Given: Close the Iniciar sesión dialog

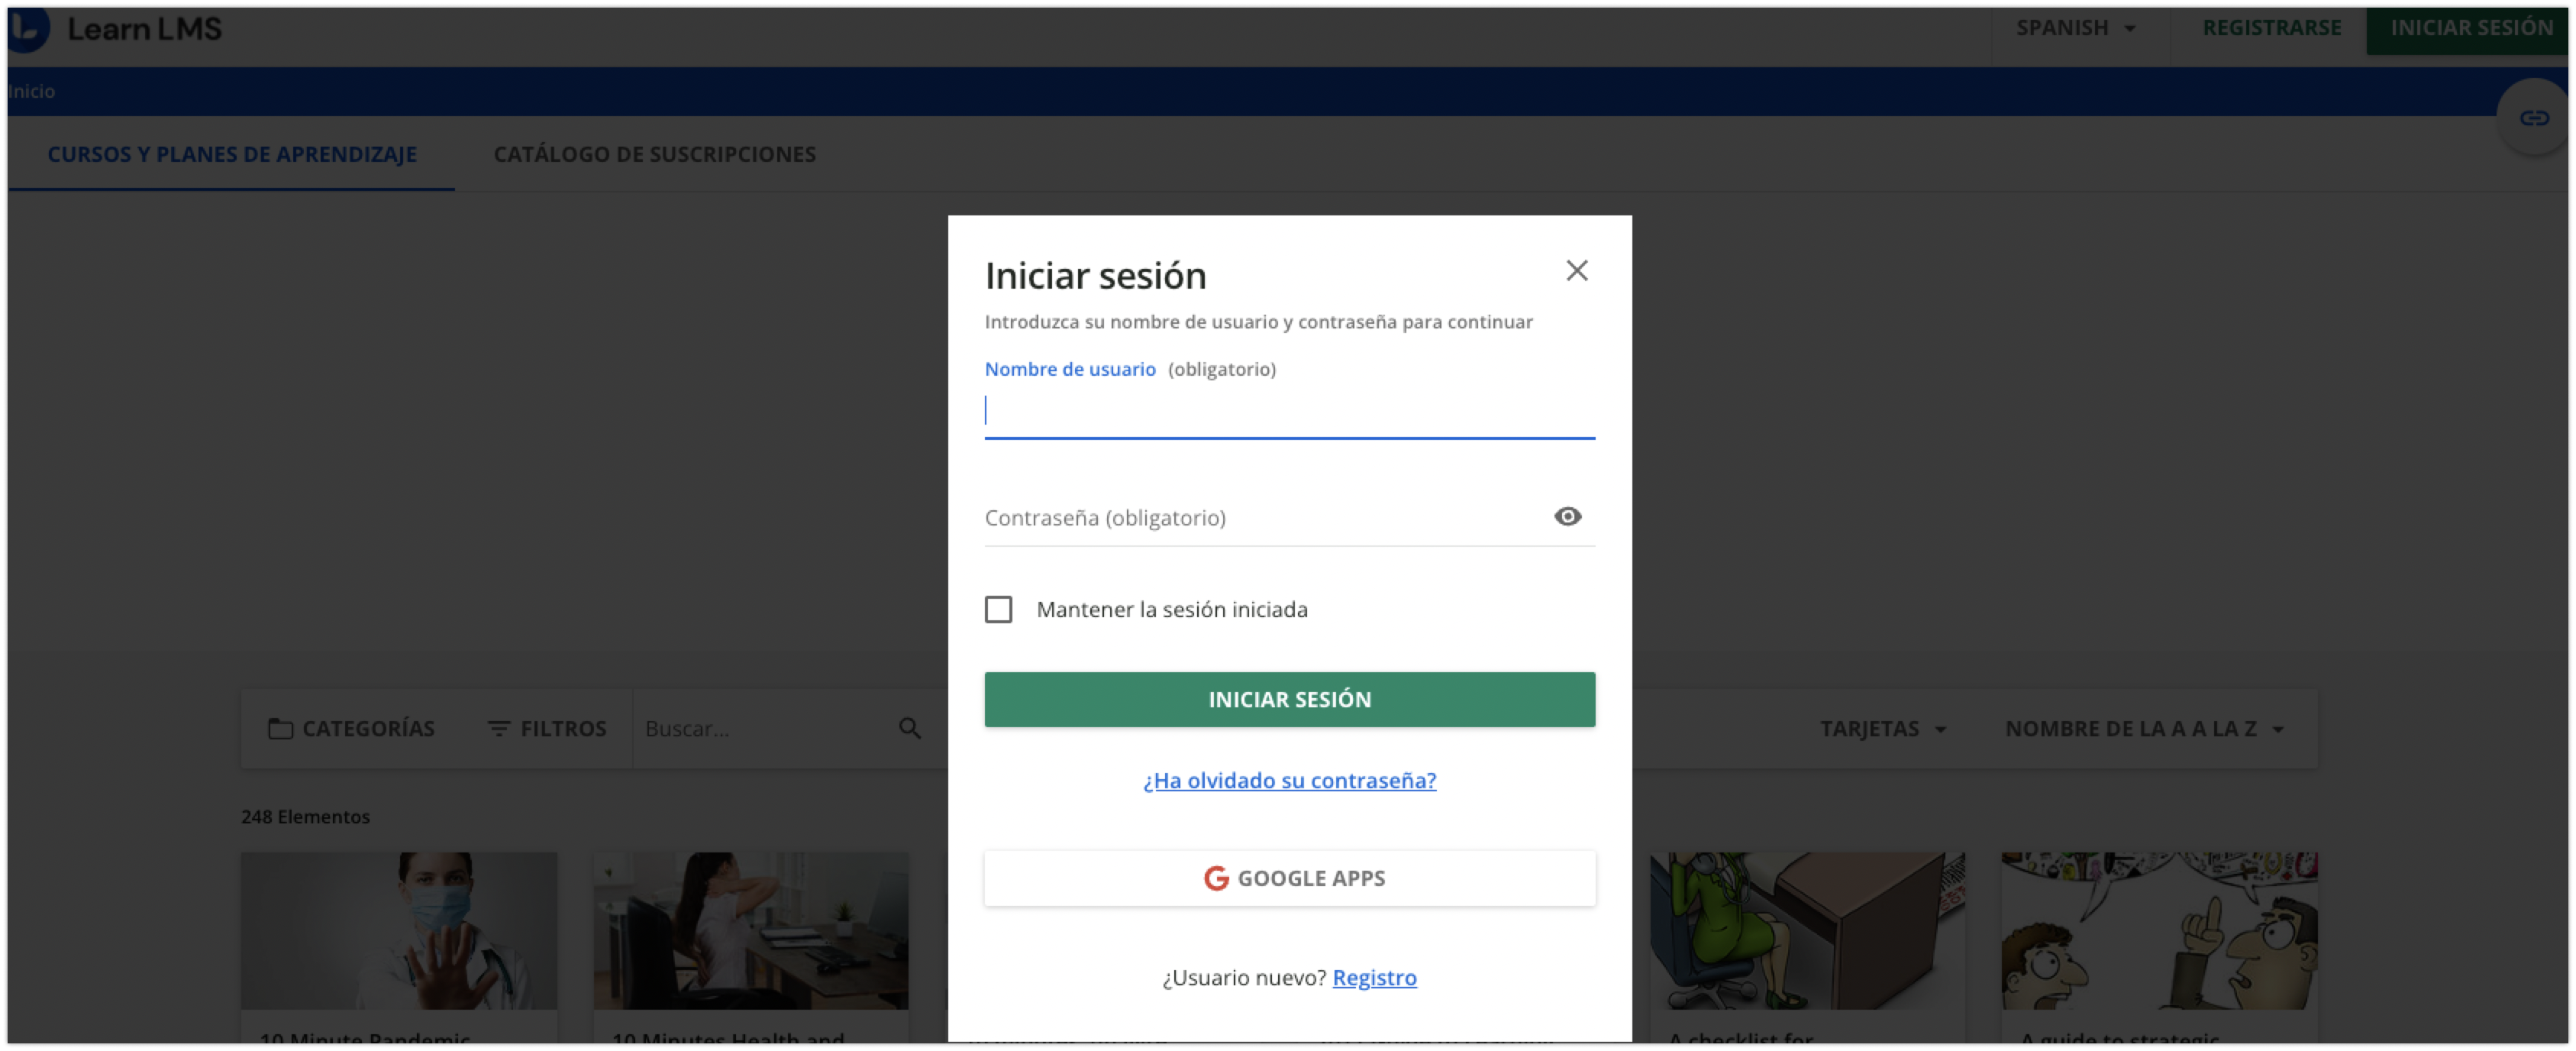Looking at the screenshot, I should click(1577, 270).
